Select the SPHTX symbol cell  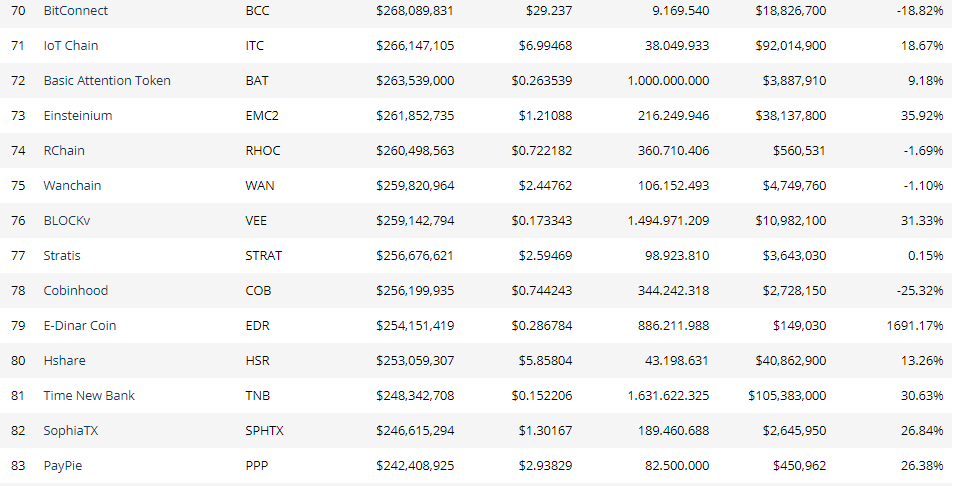tap(264, 431)
